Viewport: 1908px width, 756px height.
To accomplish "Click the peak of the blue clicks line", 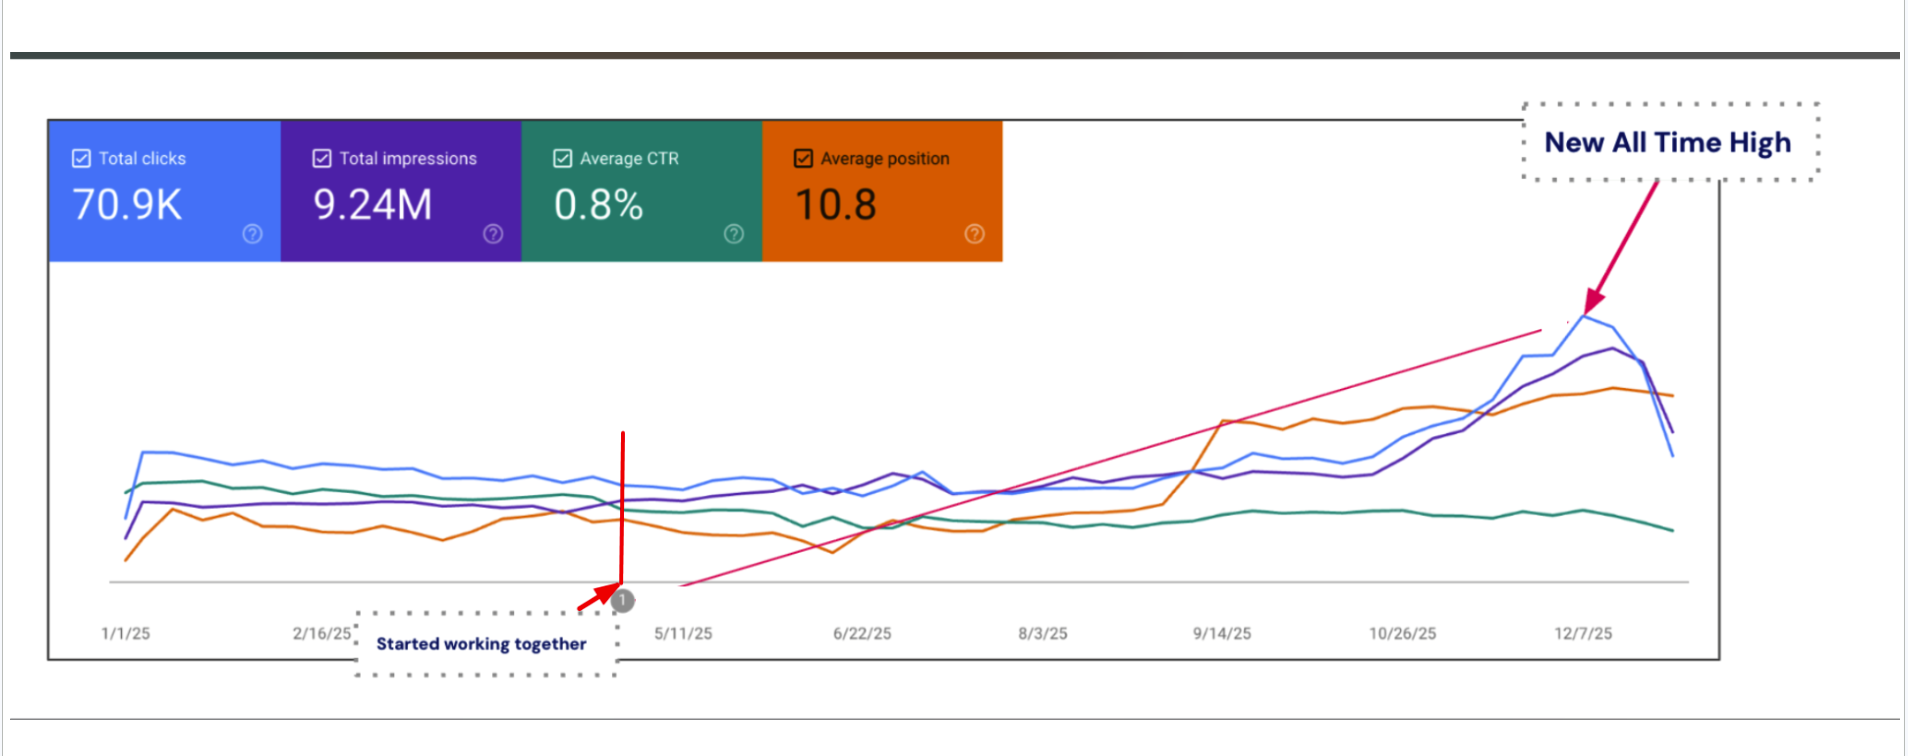I will coord(1584,316).
